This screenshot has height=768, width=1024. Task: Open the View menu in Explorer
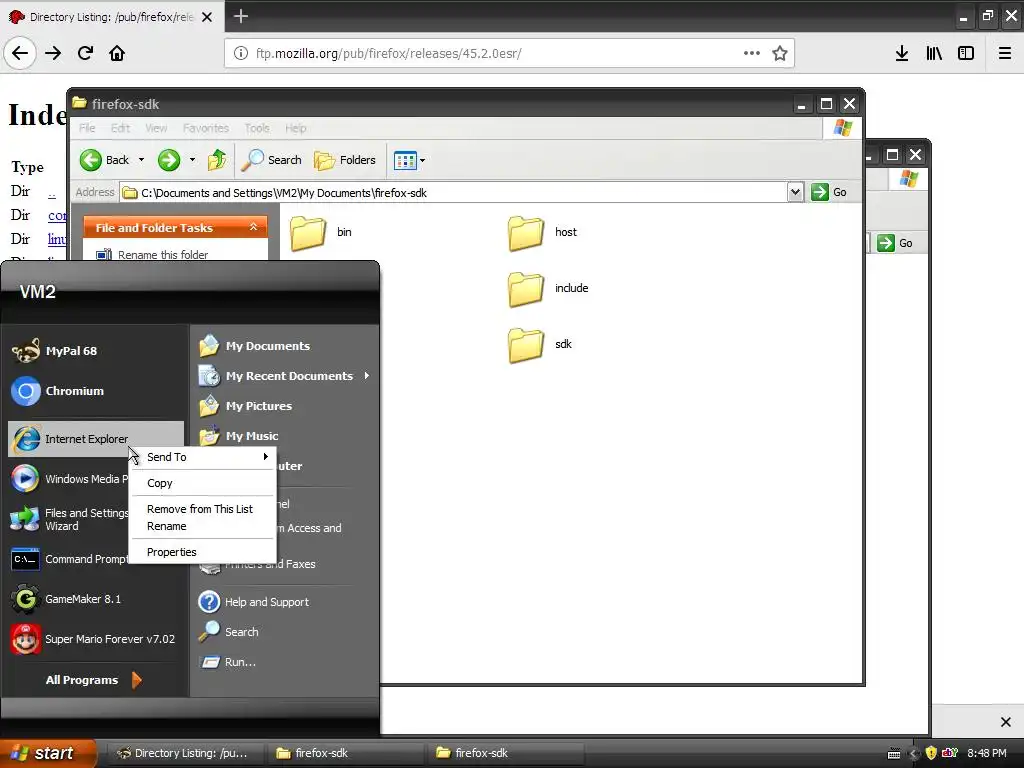click(156, 128)
